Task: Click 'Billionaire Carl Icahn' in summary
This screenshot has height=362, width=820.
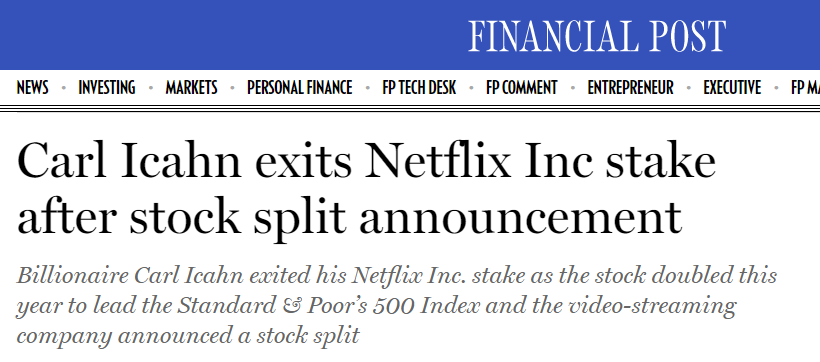Action: click(130, 275)
